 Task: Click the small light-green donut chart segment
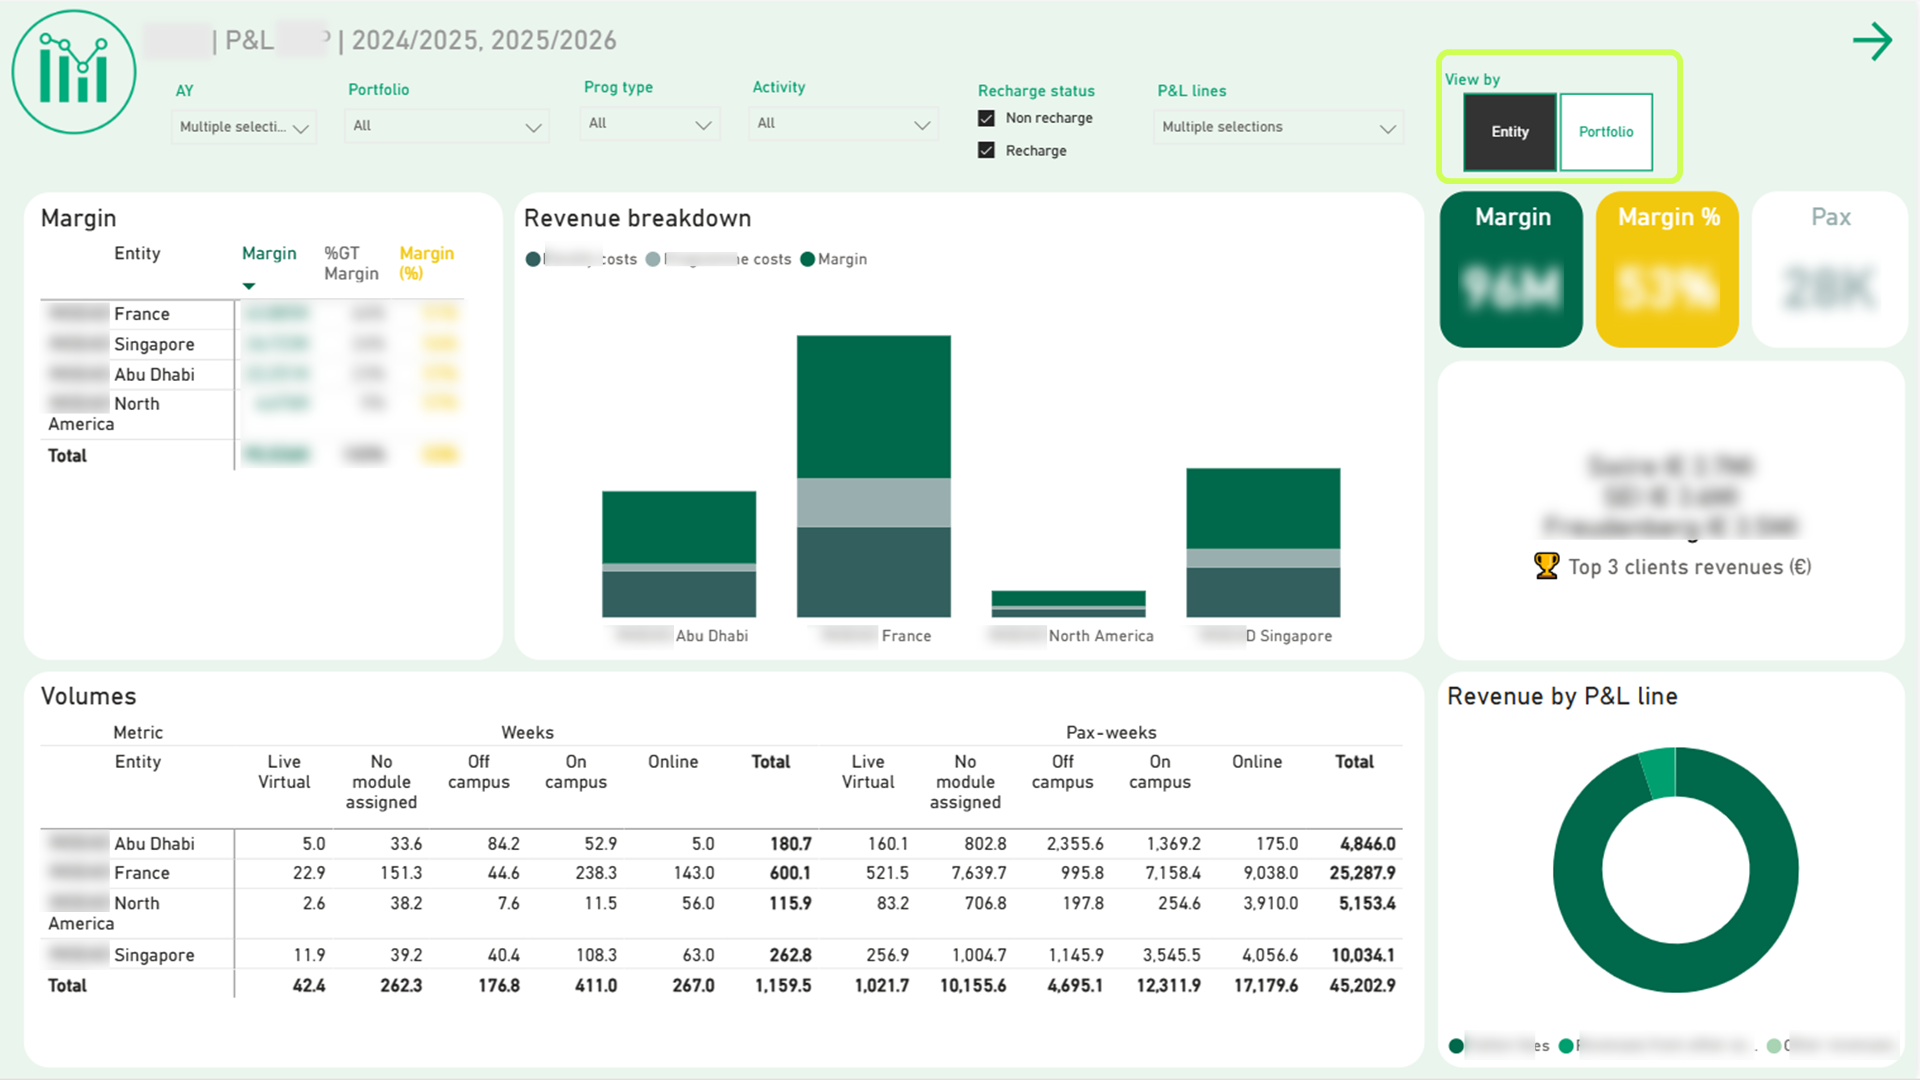pos(1658,773)
